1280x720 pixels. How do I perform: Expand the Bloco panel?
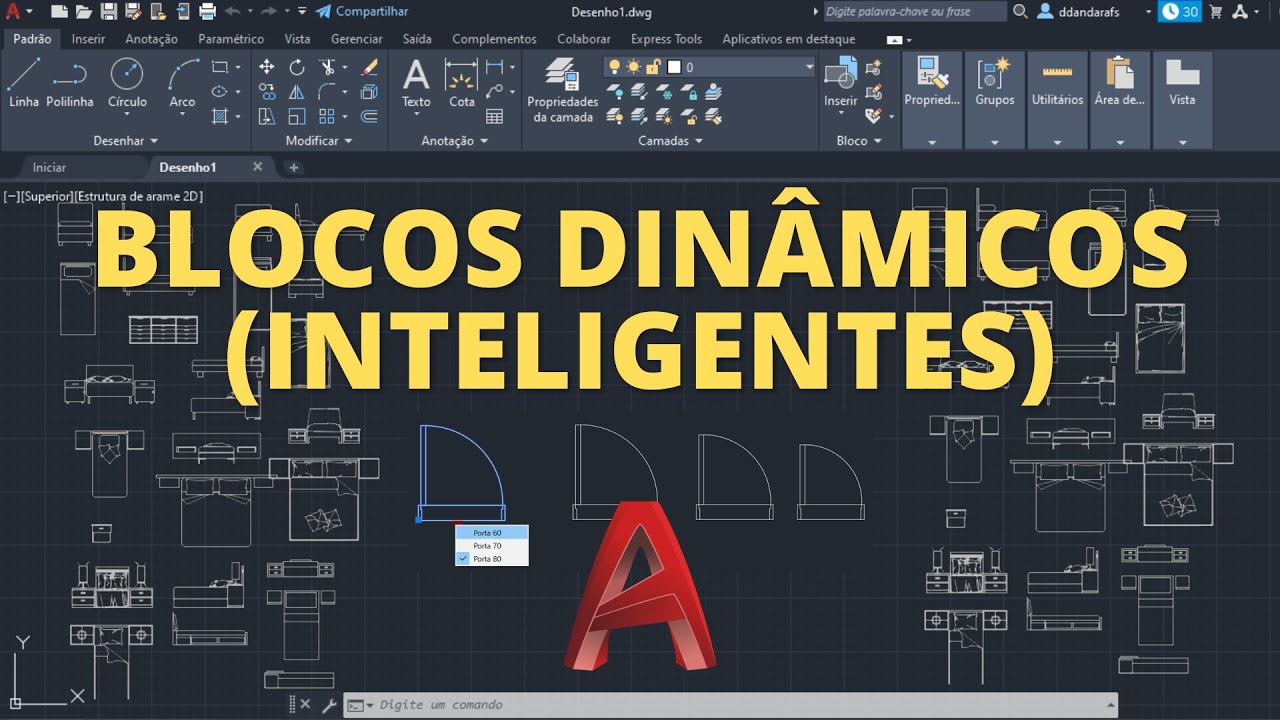(859, 141)
